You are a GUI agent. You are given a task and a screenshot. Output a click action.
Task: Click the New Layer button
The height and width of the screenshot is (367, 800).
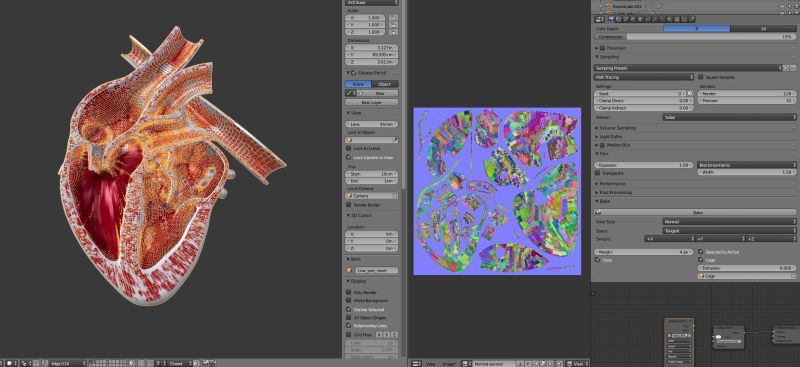coord(372,103)
